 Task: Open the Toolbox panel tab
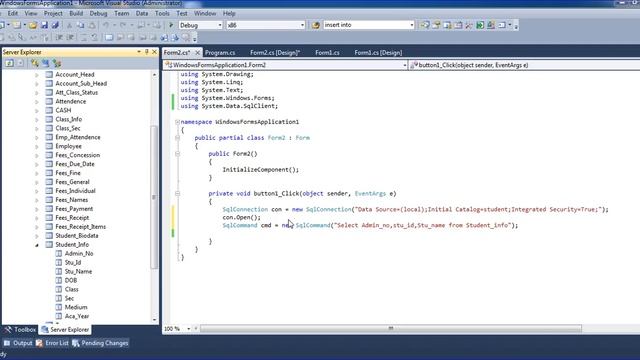[20, 329]
